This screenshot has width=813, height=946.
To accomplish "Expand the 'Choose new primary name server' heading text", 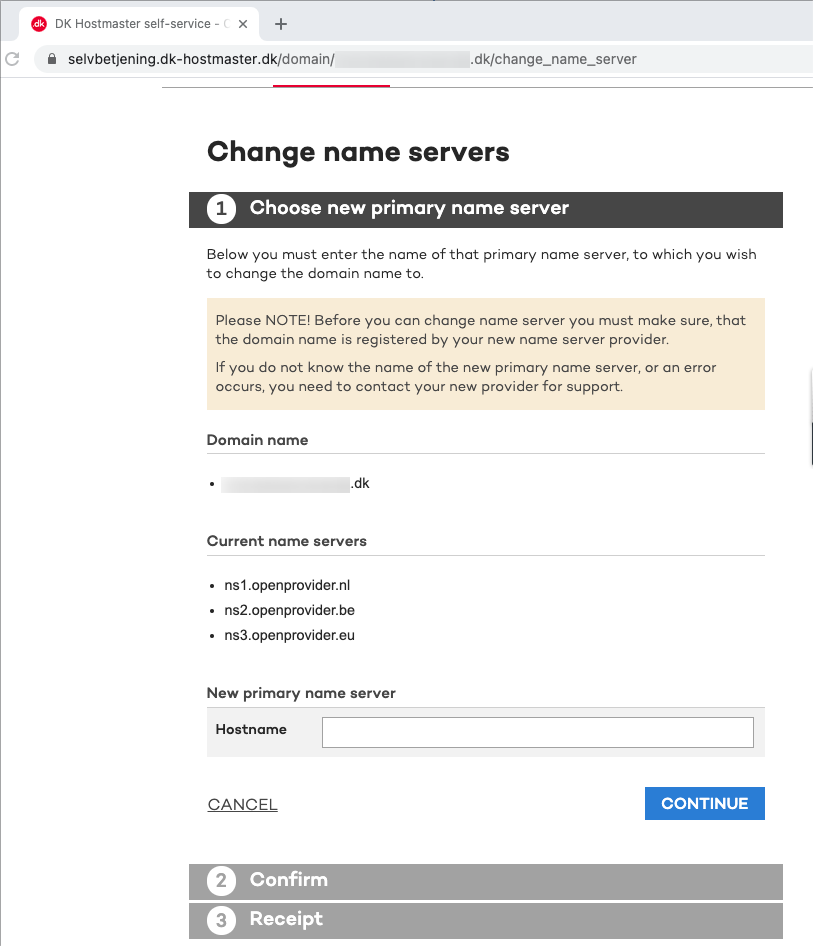I will pos(409,208).
